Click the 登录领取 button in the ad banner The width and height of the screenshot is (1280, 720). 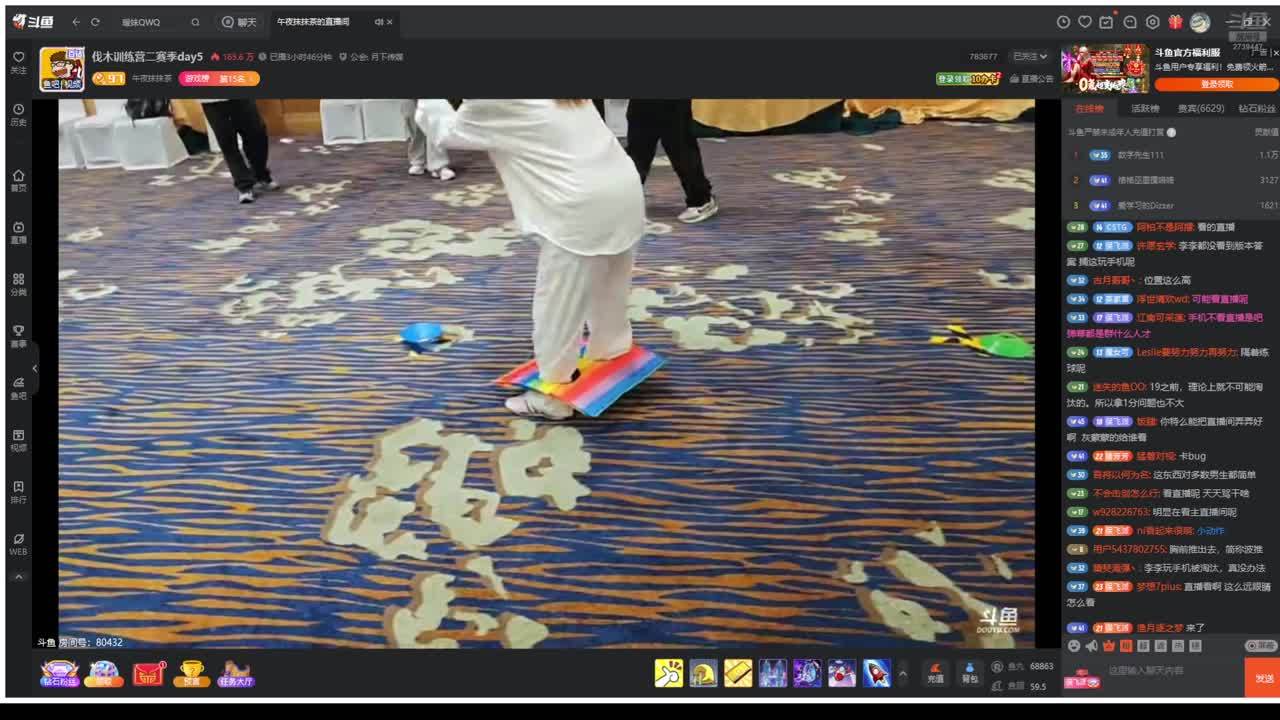pos(1215,85)
